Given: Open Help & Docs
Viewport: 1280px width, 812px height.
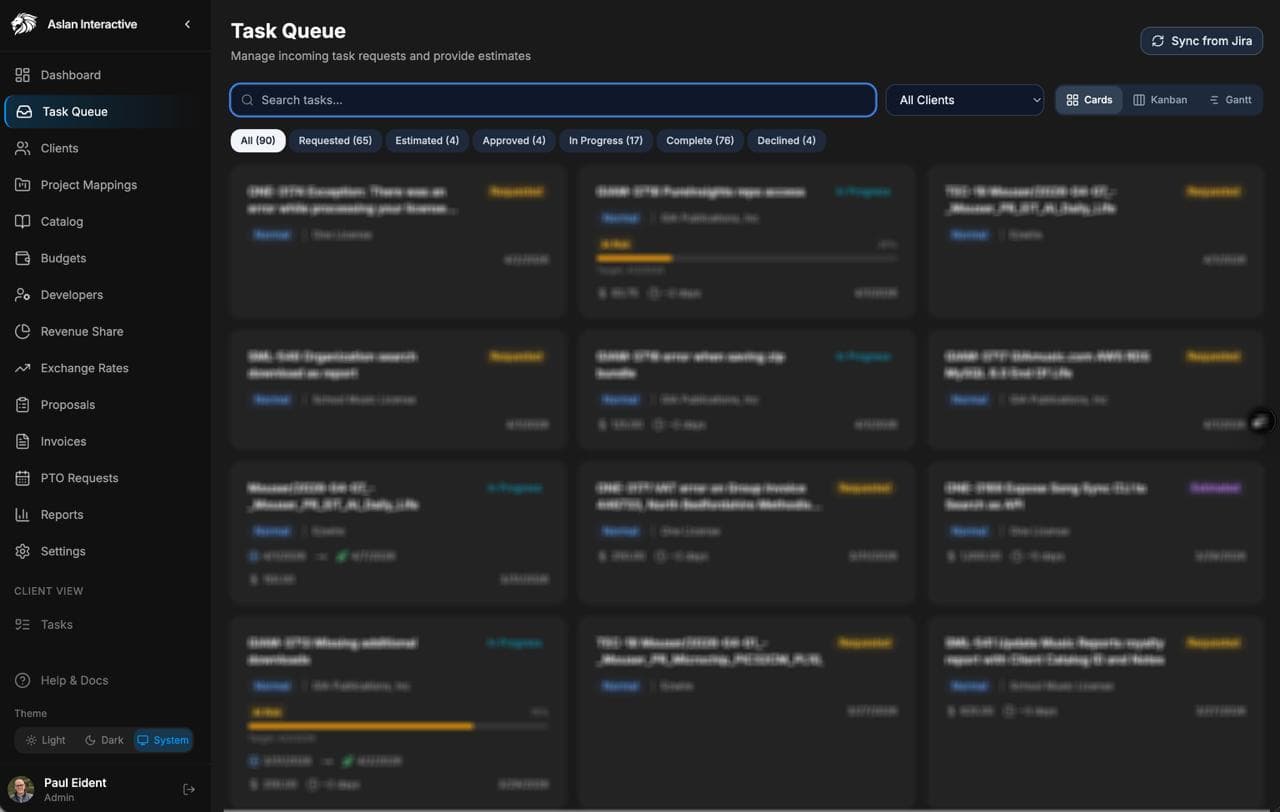Looking at the screenshot, I should pyautogui.click(x=72, y=680).
